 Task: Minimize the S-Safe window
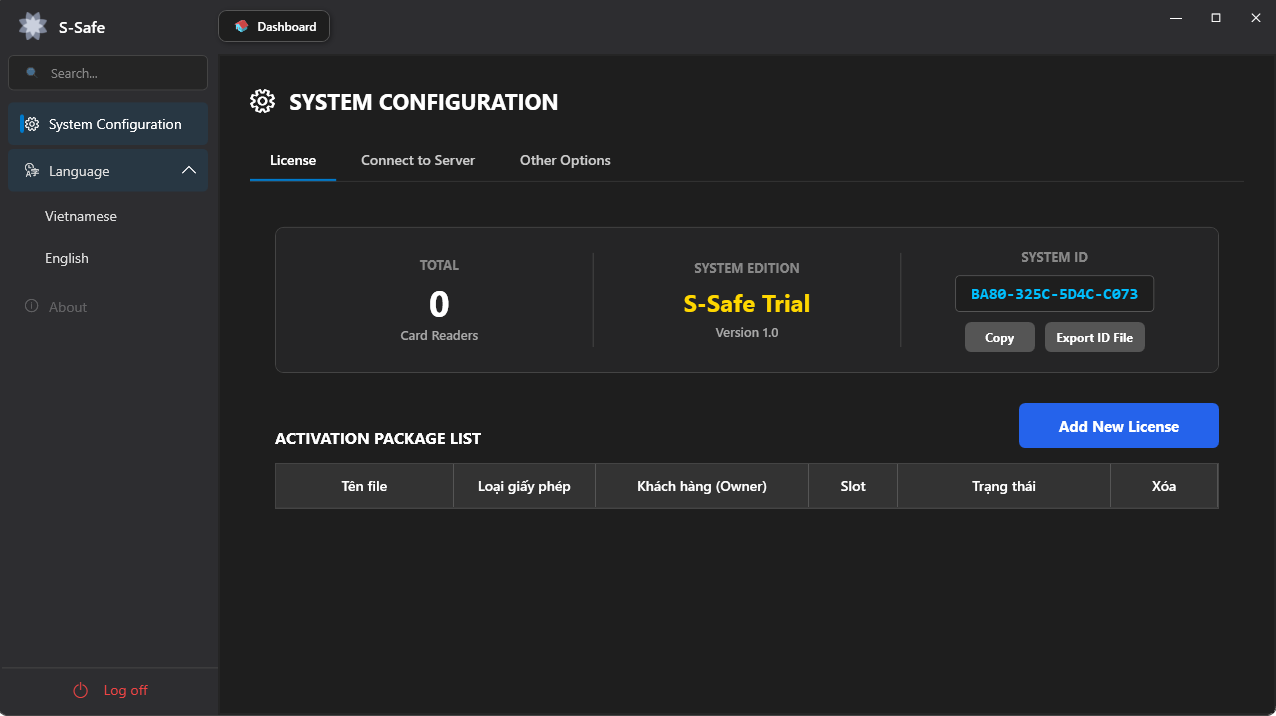[1177, 18]
